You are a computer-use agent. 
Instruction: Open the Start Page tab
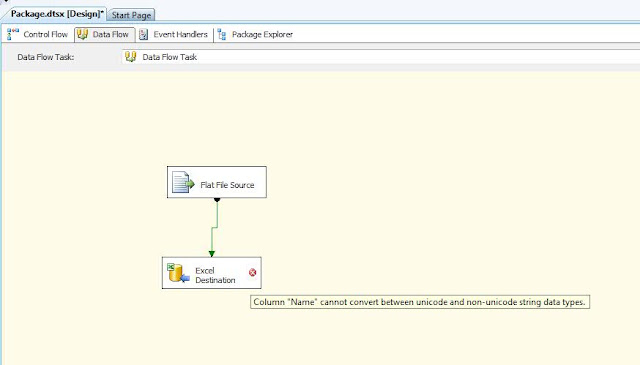coord(131,15)
